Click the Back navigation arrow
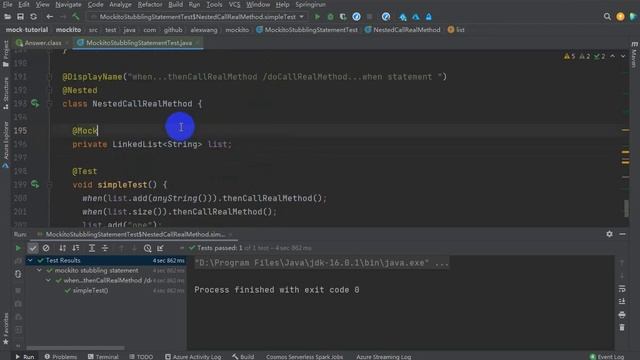Image resolution: width=640 pixels, height=360 pixels. [49, 17]
